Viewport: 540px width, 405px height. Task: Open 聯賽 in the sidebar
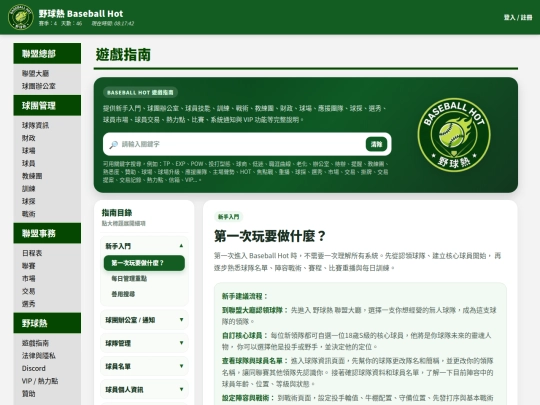point(29,266)
